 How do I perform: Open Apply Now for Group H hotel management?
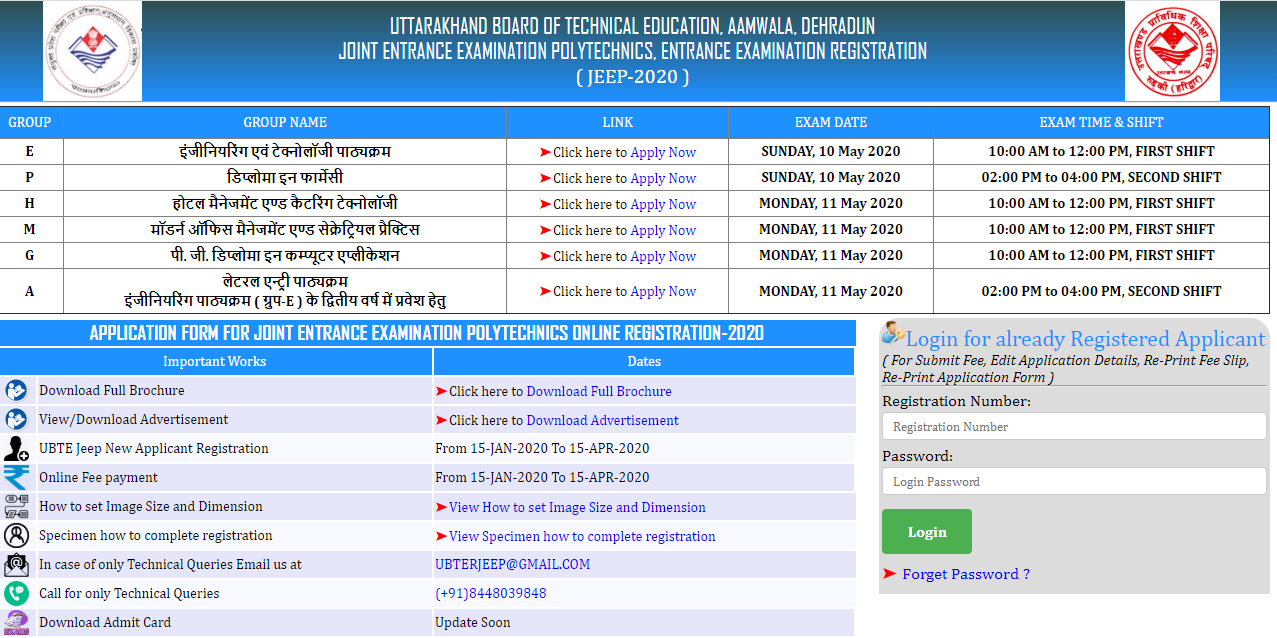(663, 204)
